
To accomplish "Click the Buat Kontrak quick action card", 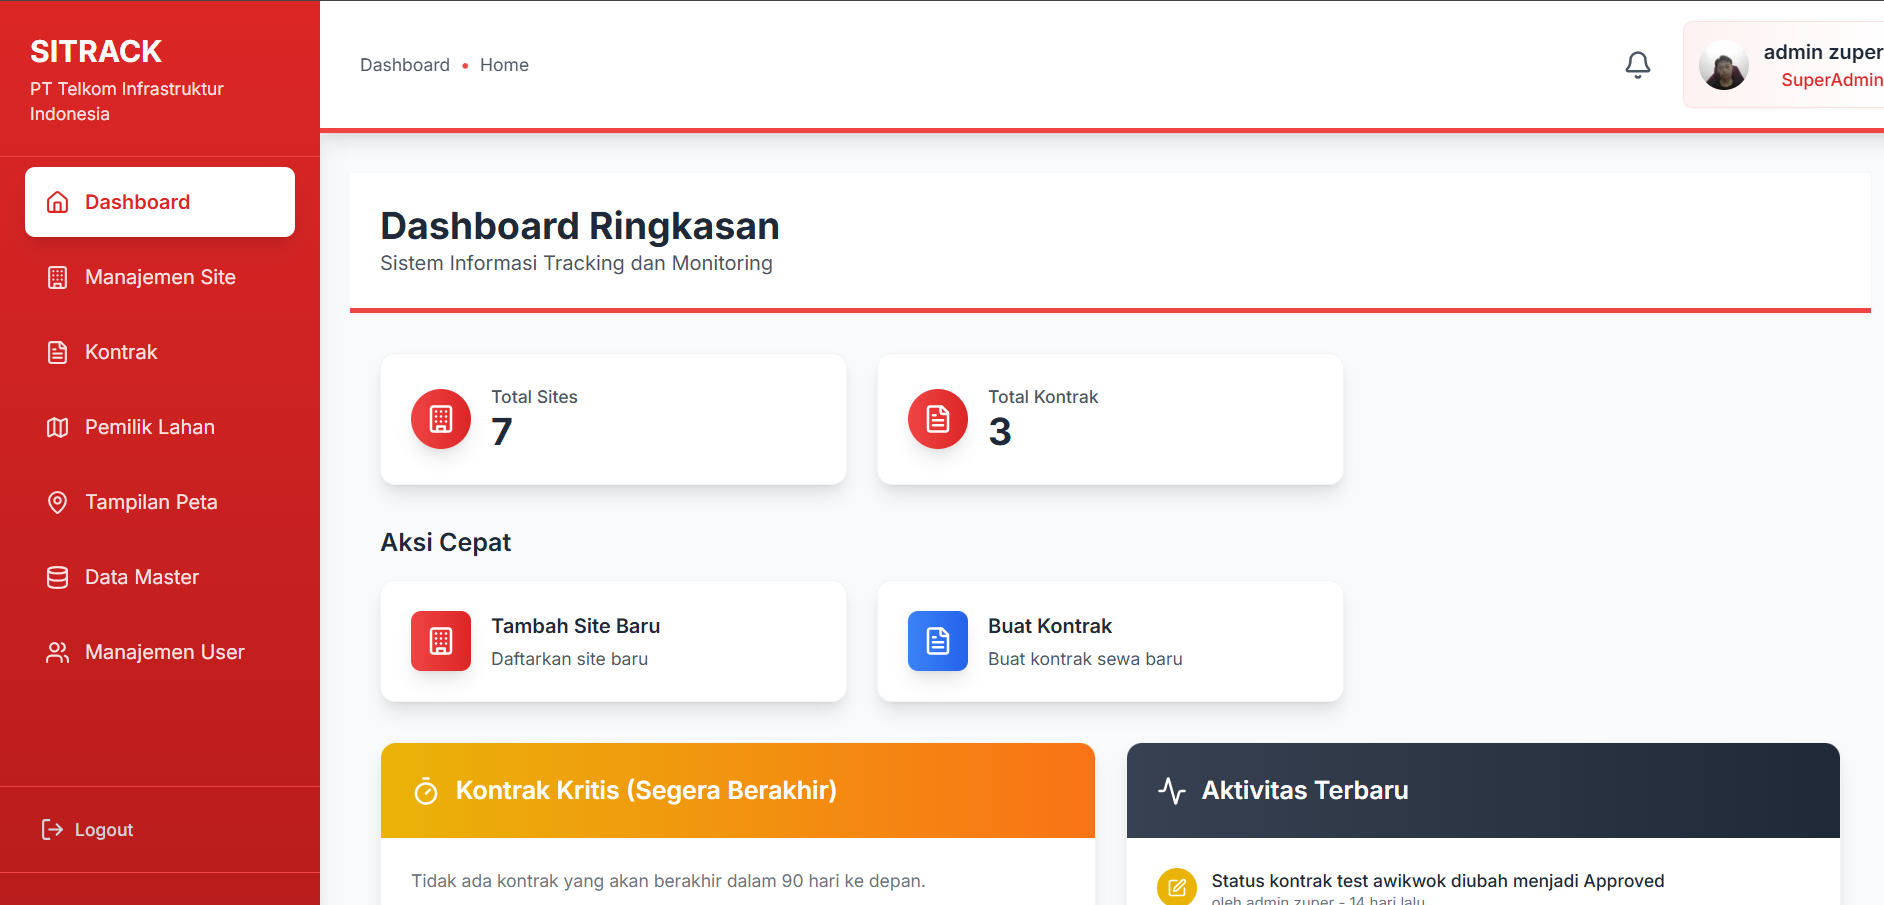I will [x=1110, y=641].
